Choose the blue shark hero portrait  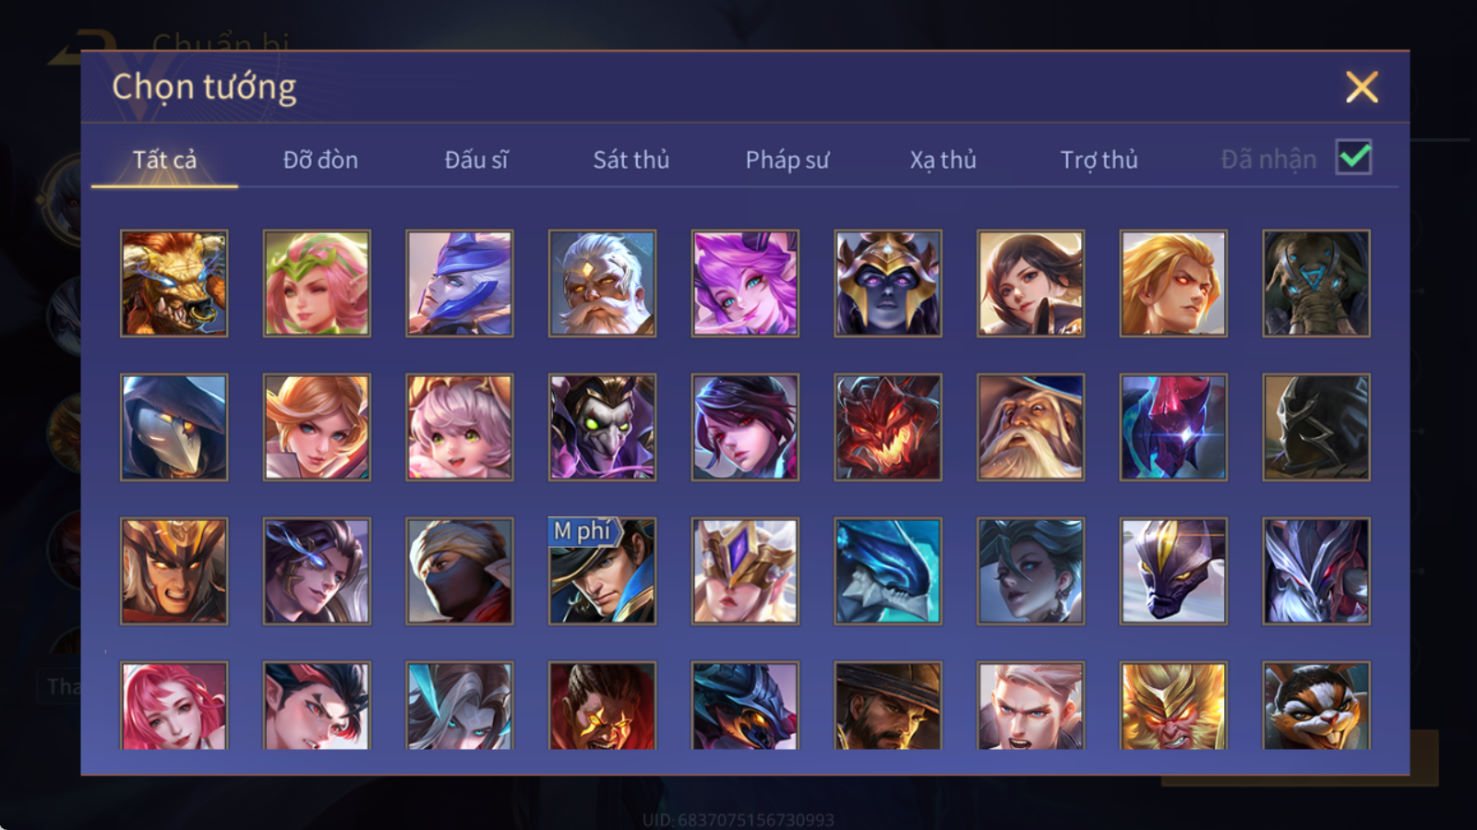(x=888, y=571)
